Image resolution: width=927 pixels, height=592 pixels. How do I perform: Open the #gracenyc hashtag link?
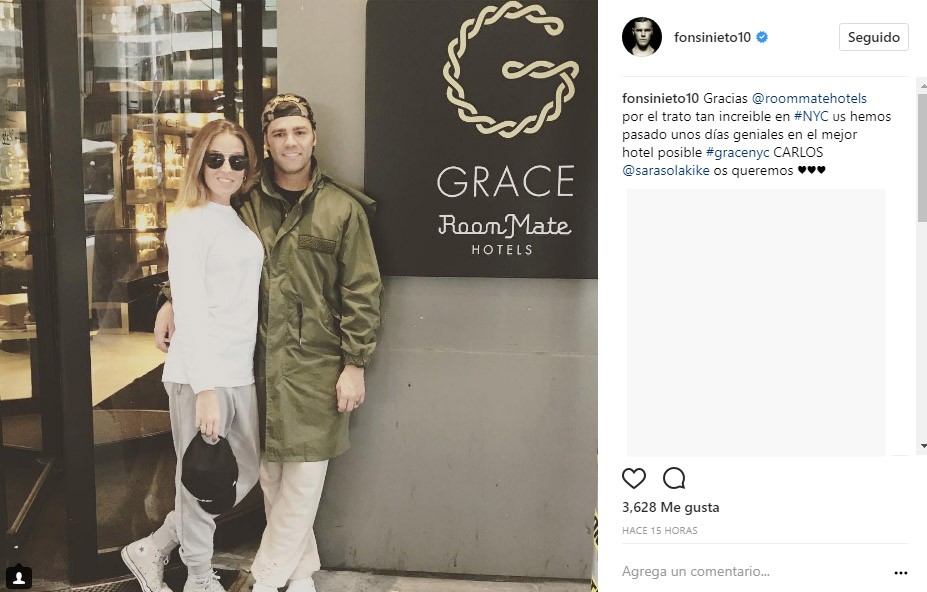(737, 153)
